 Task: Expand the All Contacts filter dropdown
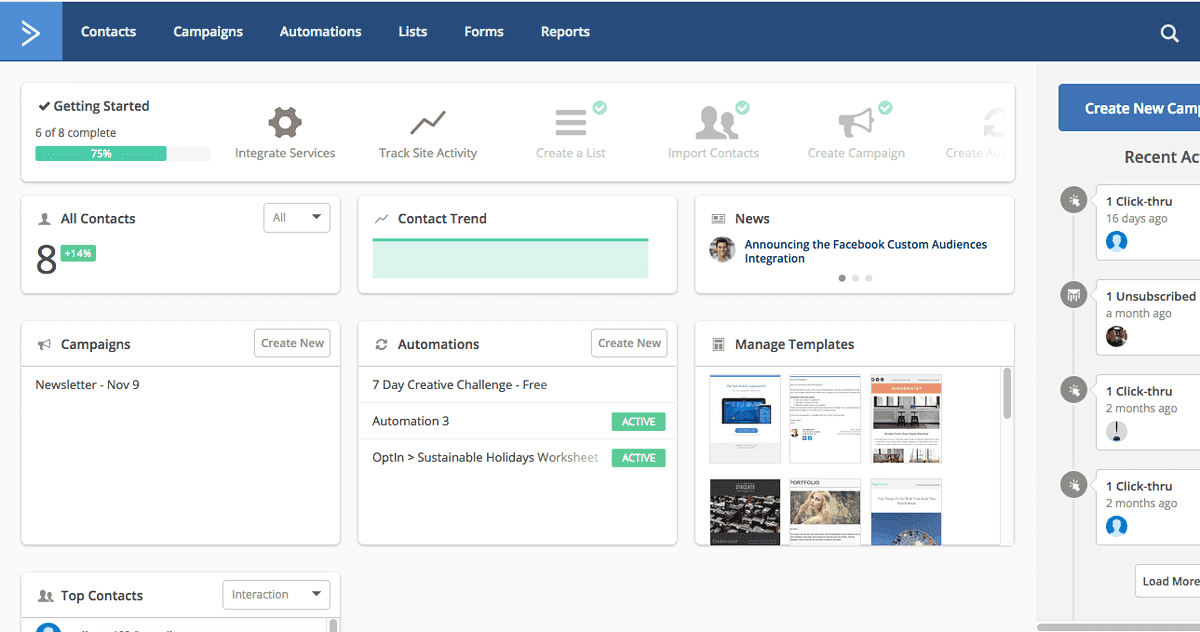(296, 218)
